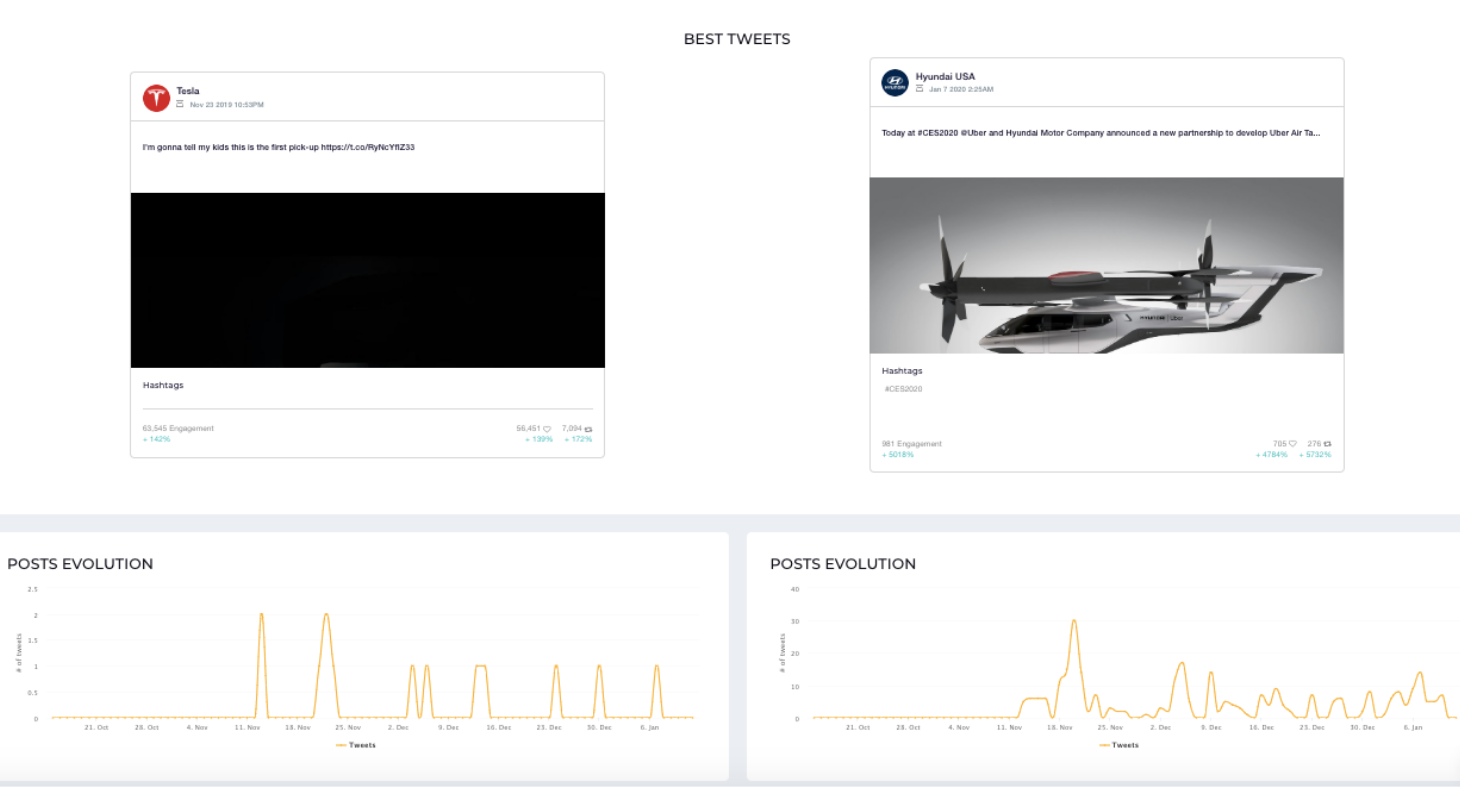Viewport: 1460px width, 800px height.
Task: Click the heart icon next to 705
Action: tap(1293, 444)
